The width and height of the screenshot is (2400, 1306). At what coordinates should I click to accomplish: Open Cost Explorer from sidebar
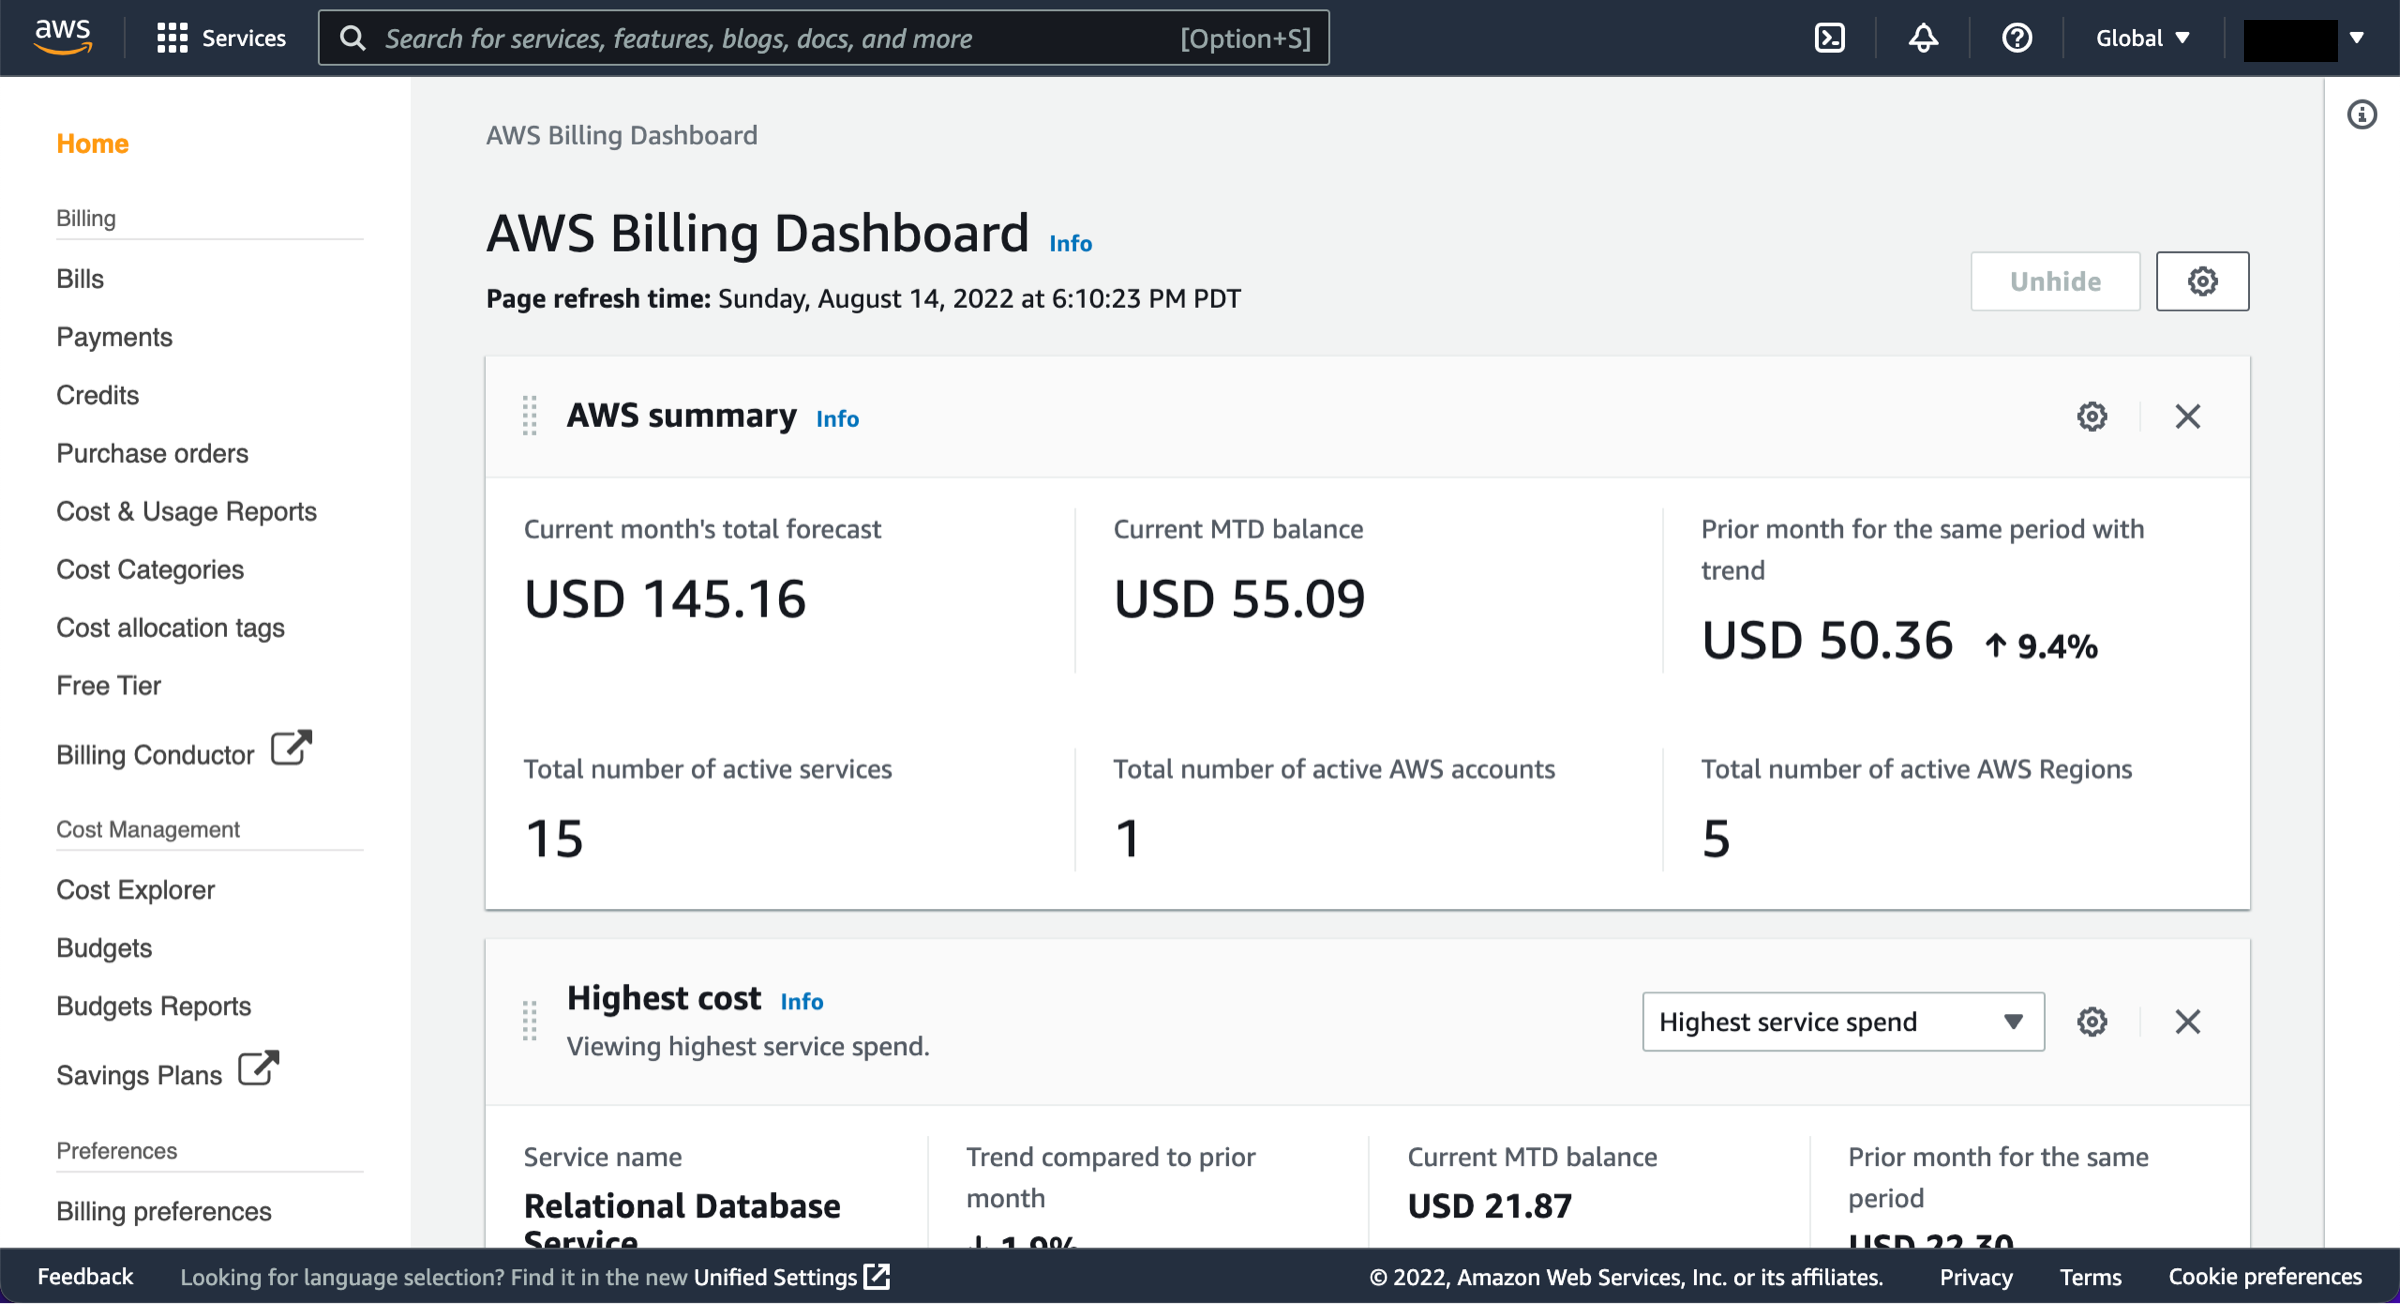[133, 889]
